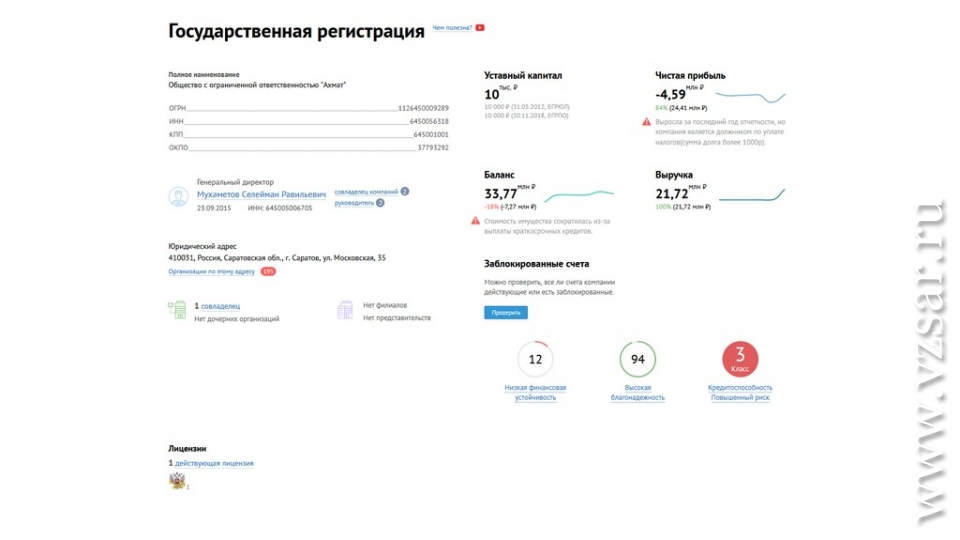Viewport: 960px width, 540px height.
Task: Click the count badge next to 'совладелец компаний'
Action: point(405,191)
